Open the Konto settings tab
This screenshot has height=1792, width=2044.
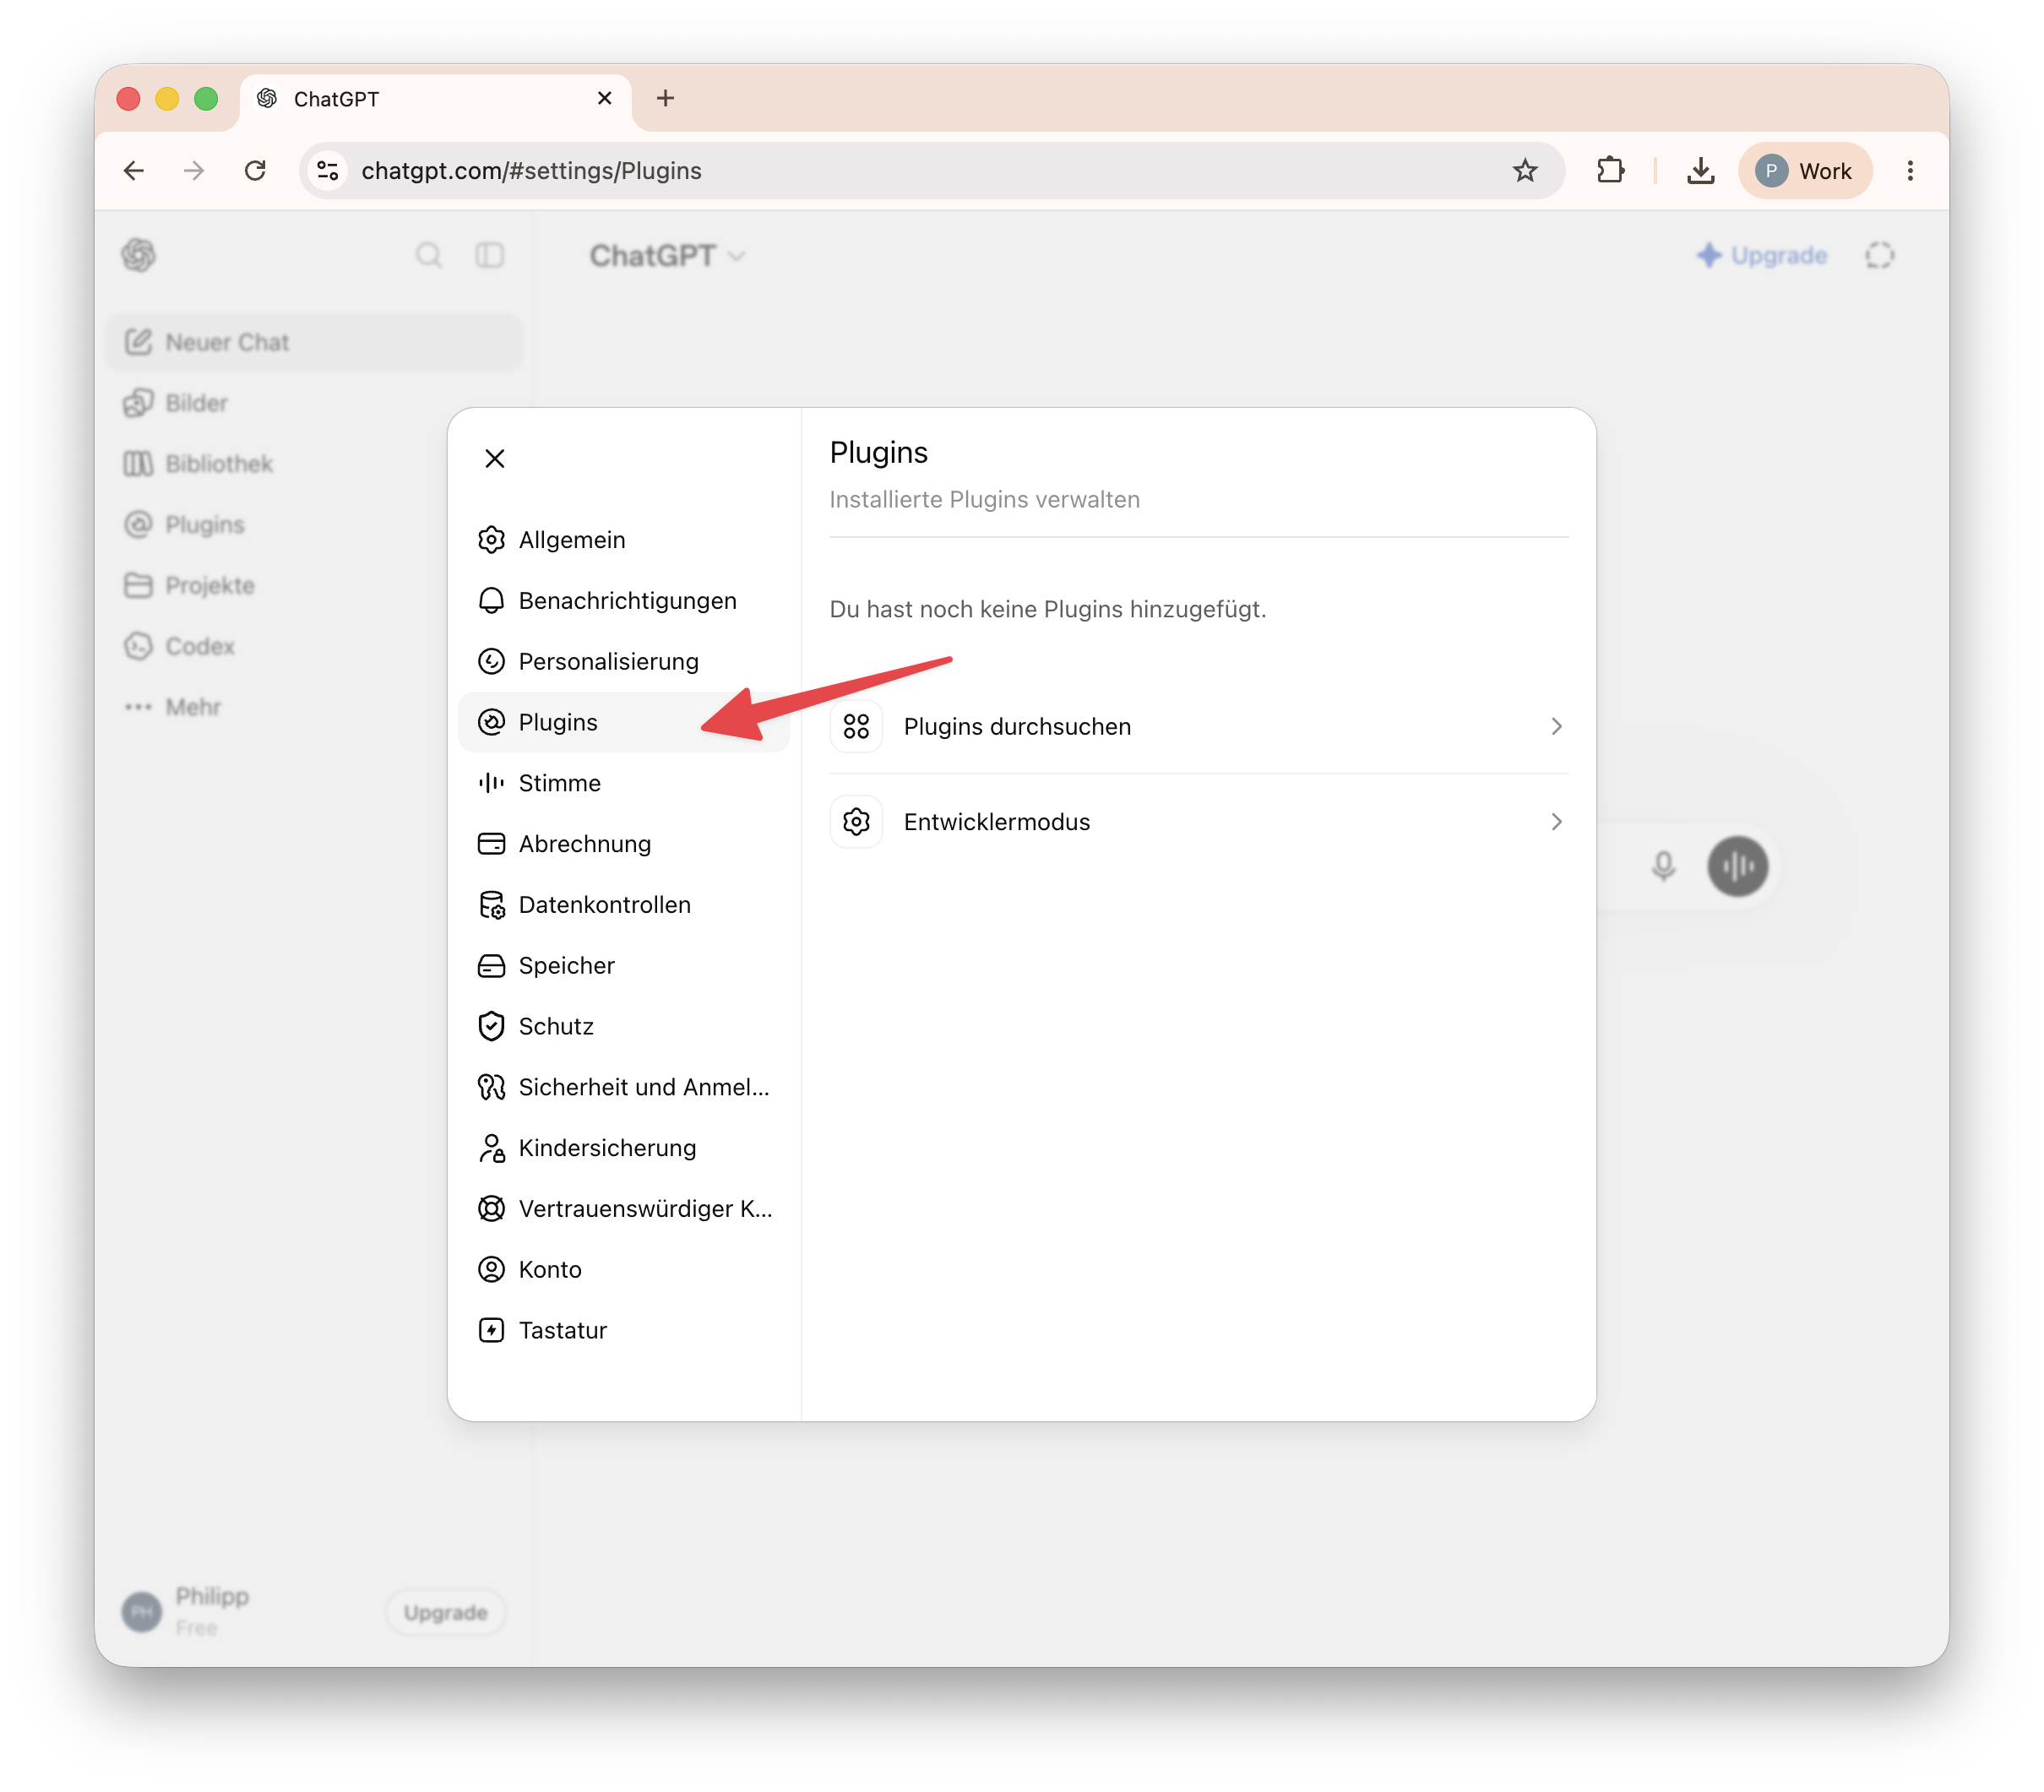623,1270
